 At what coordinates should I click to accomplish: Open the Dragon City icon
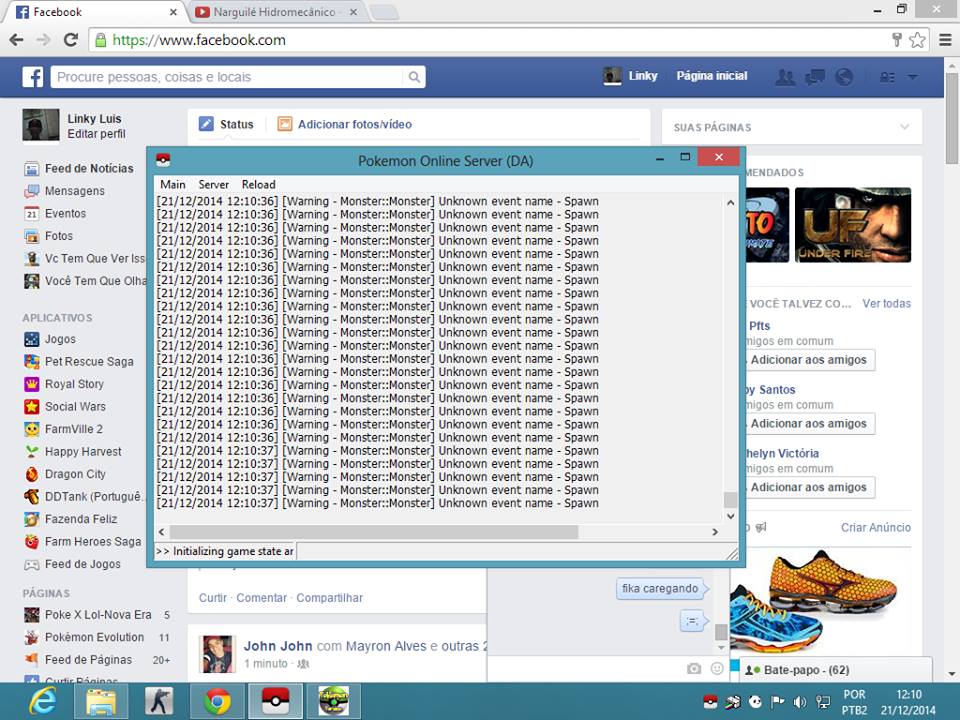click(31, 474)
